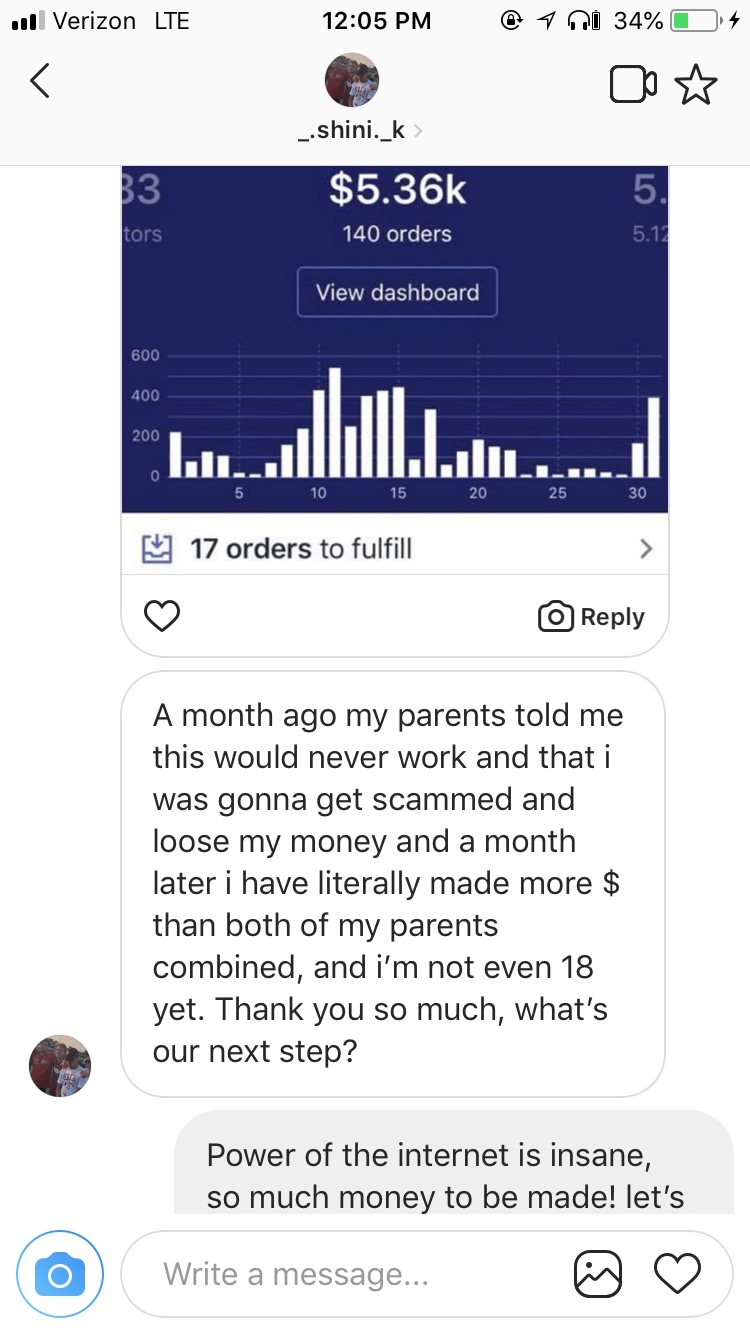
Task: Click the View dashboard button
Action: coord(397,292)
